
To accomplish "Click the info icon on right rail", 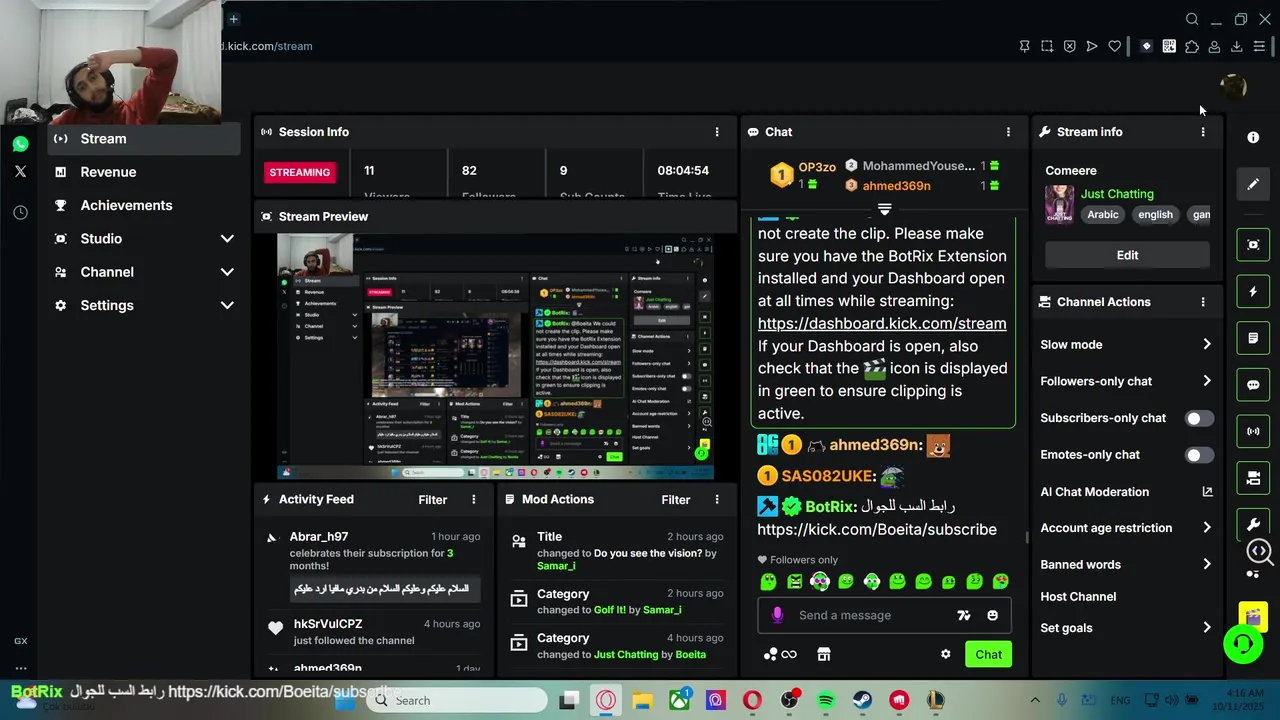I will (x=1253, y=137).
